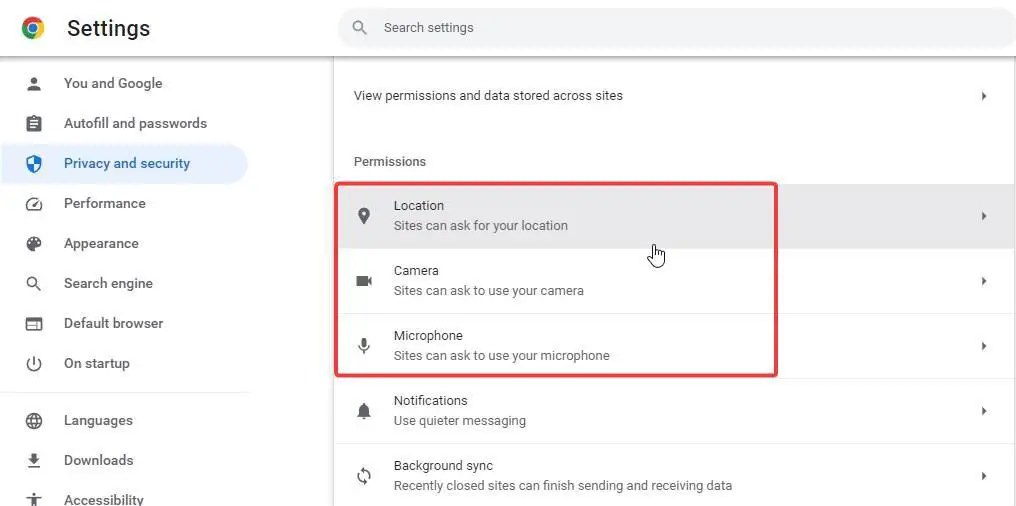The height and width of the screenshot is (506, 1016).
Task: Click the Camera permission icon
Action: [364, 281]
